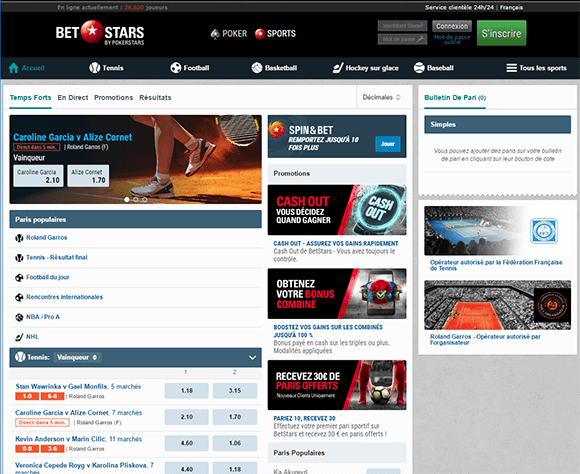
Task: Click the football icon beside Football du jour
Action: point(19,278)
